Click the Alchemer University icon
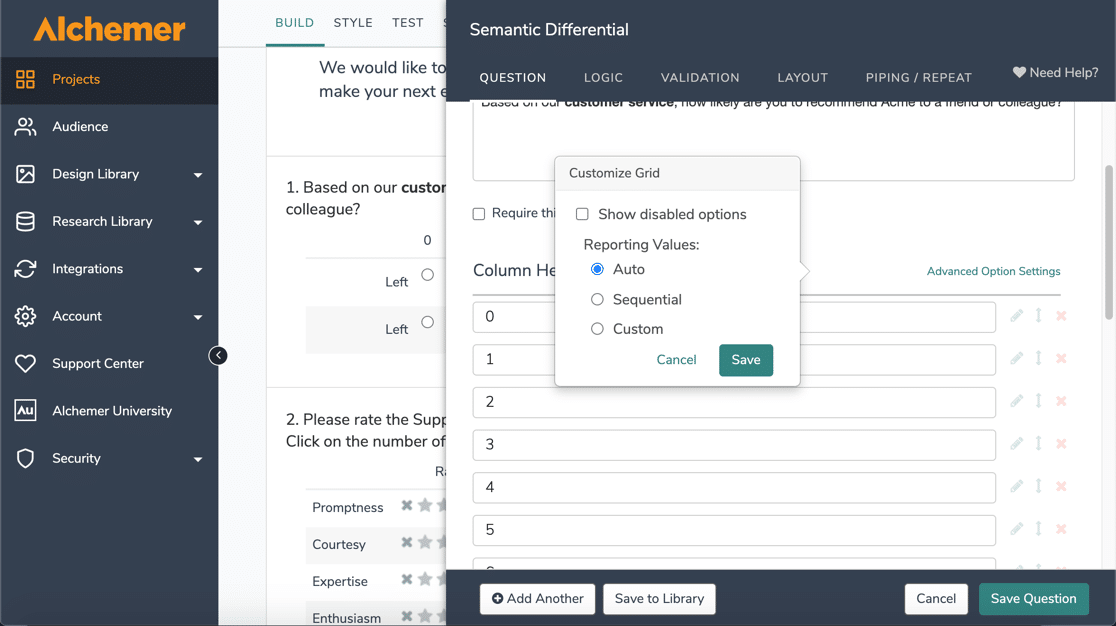Image resolution: width=1116 pixels, height=626 pixels. click(25, 411)
